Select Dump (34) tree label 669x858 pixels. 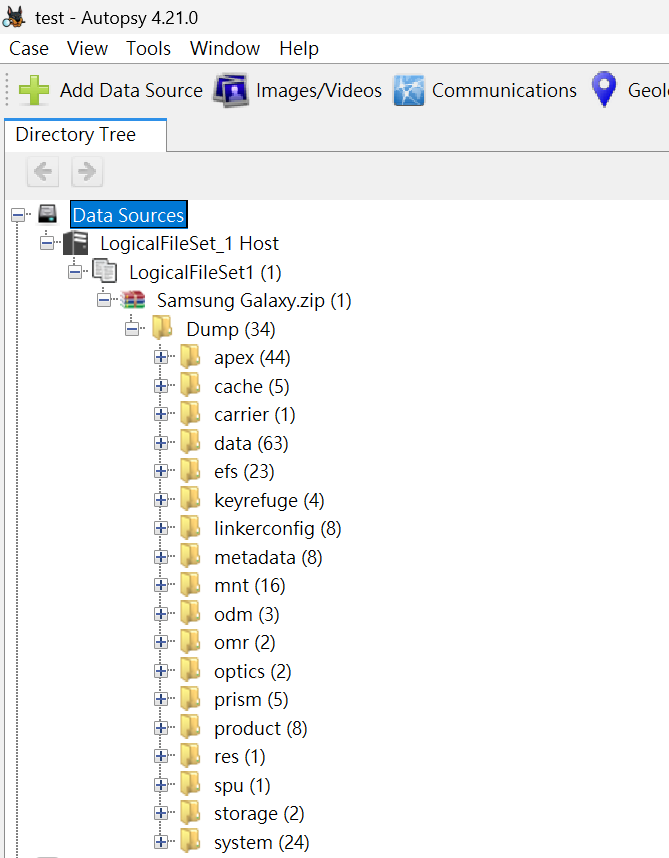[x=231, y=329]
